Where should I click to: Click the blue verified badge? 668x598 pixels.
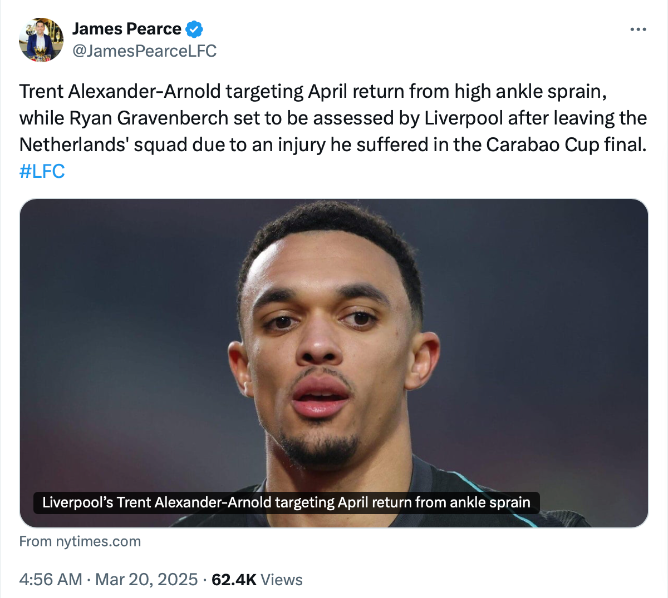(x=195, y=29)
